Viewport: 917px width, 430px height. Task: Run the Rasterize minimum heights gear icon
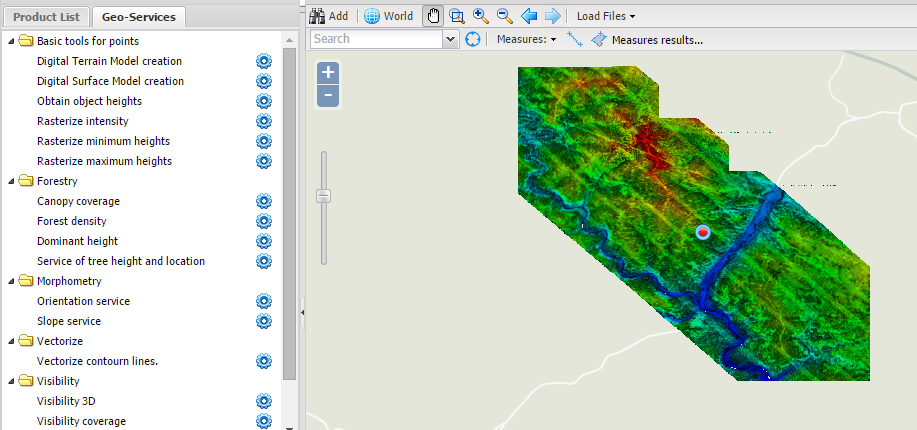(x=264, y=141)
